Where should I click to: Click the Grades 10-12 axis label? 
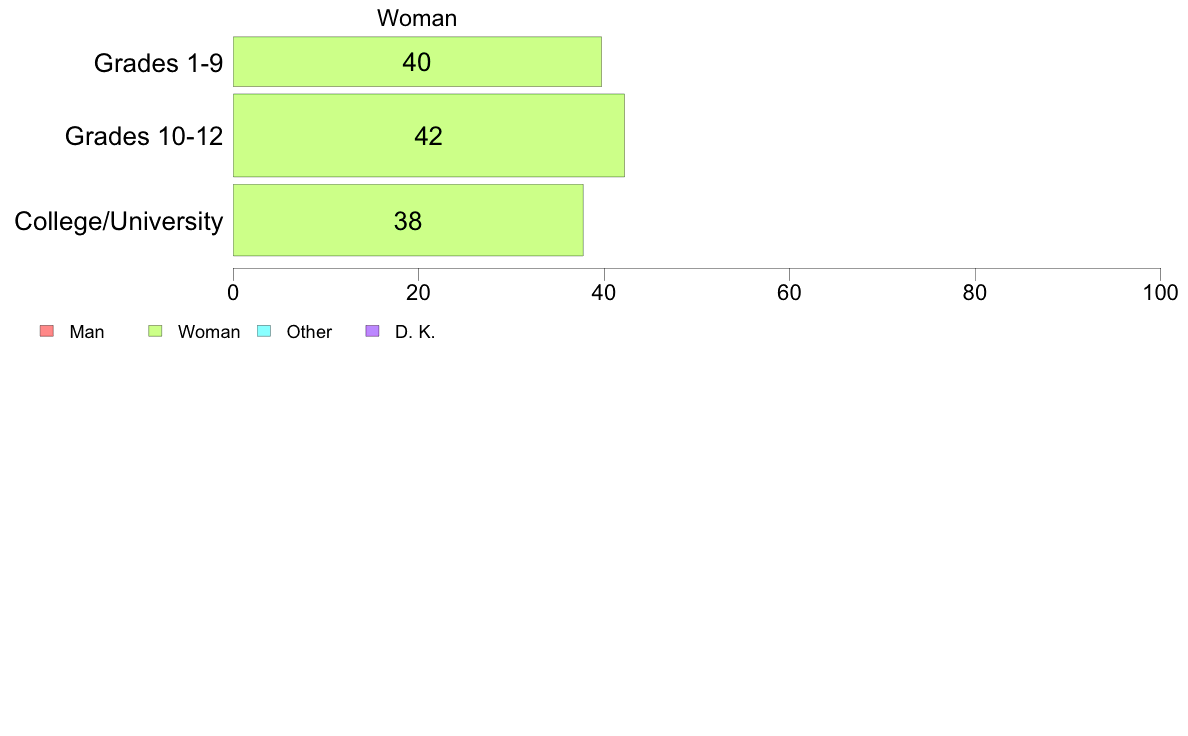pos(144,136)
